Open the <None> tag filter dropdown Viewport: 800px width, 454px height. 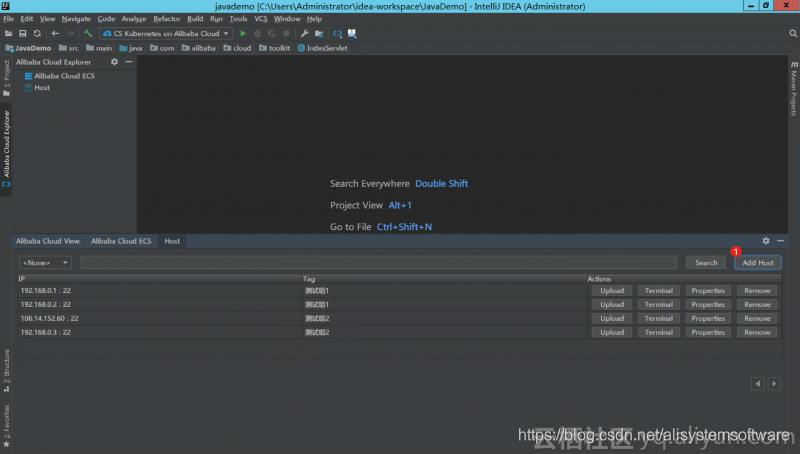[x=45, y=263]
